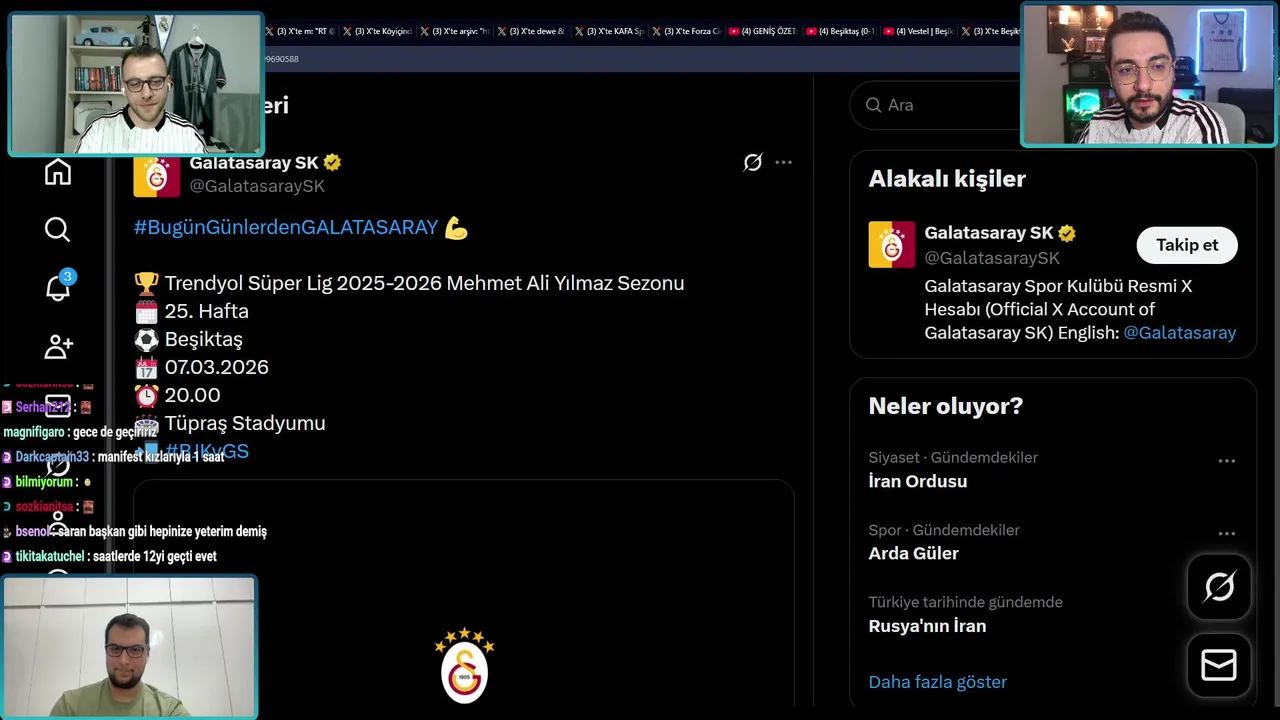1280x720 pixels.
Task: Open the floating Messages envelope button
Action: [1219, 665]
